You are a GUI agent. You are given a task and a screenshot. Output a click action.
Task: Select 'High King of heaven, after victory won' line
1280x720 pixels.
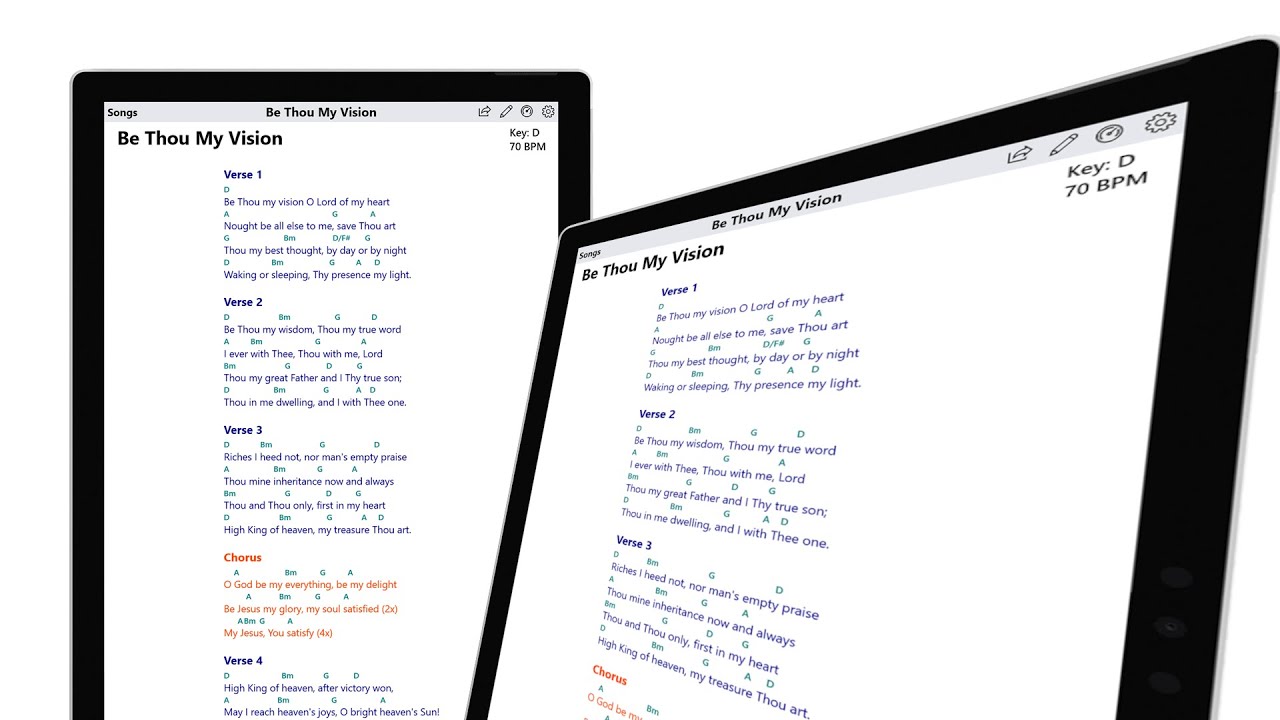308,688
